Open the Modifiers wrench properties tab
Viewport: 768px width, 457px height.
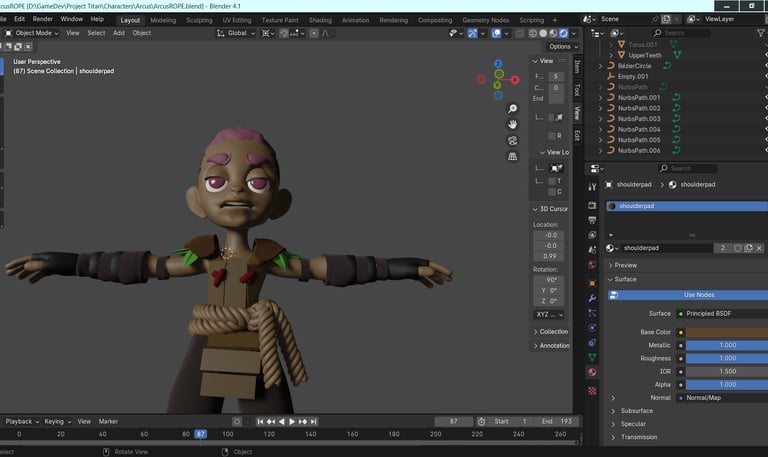[592, 298]
